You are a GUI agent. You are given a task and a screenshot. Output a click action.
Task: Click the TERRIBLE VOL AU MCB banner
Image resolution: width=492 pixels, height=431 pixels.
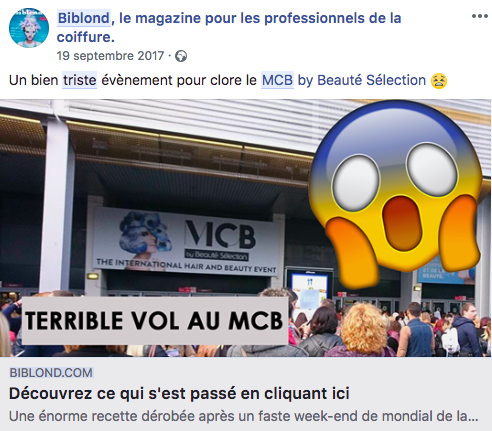[155, 321]
